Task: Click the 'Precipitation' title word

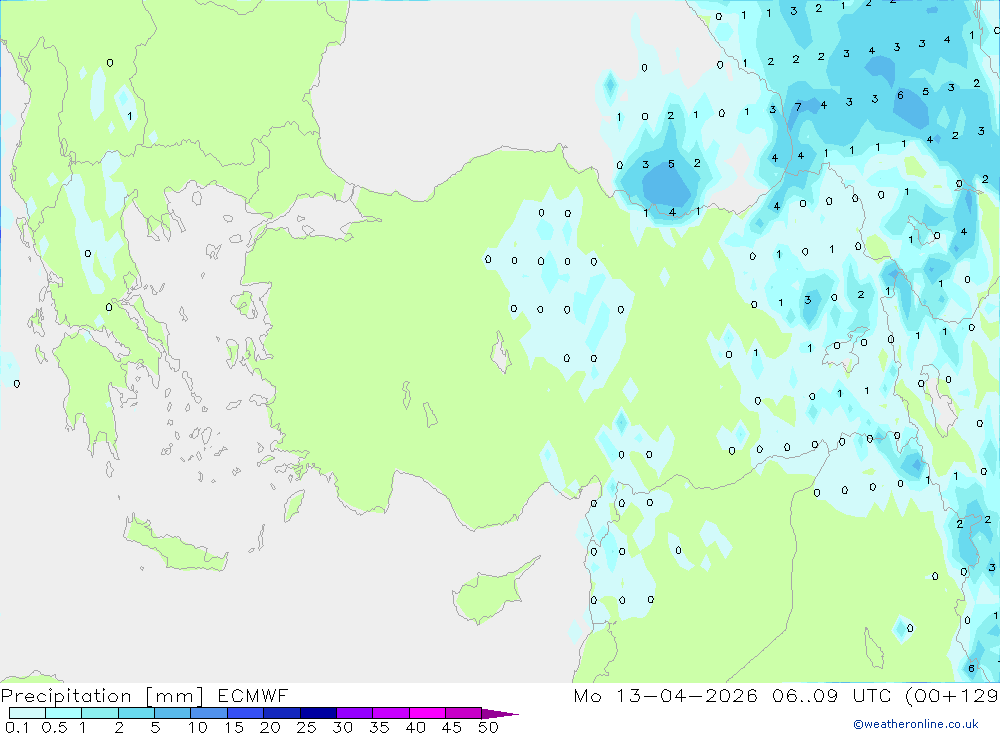Action: pos(66,696)
